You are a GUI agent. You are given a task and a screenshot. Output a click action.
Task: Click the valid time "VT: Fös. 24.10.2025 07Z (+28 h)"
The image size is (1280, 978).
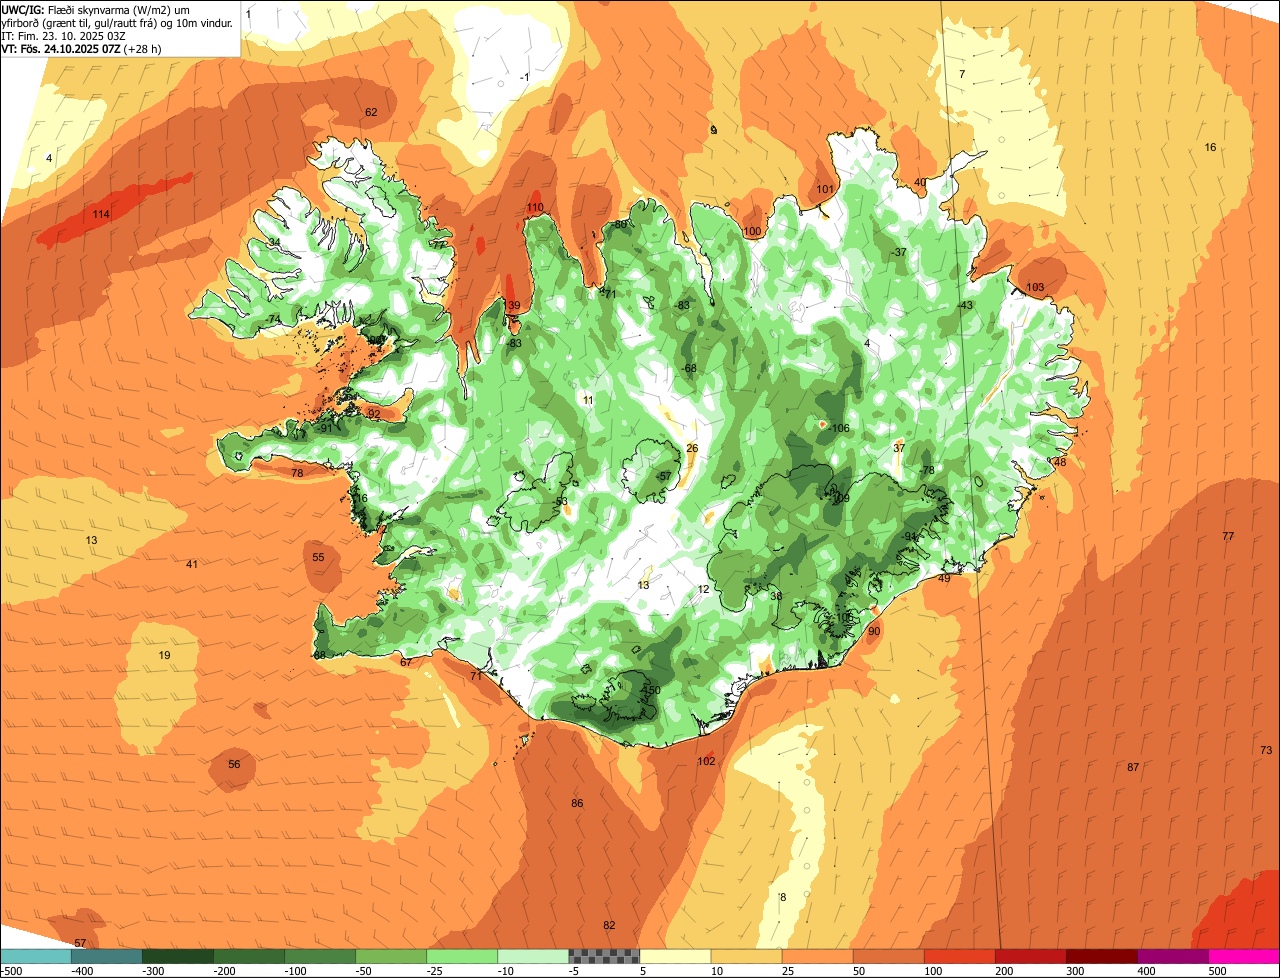(x=82, y=48)
